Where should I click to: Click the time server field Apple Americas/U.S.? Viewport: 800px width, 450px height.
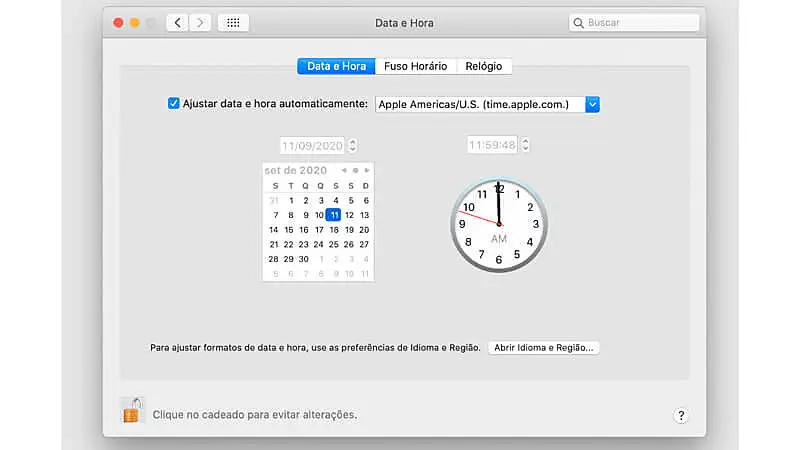(480, 104)
